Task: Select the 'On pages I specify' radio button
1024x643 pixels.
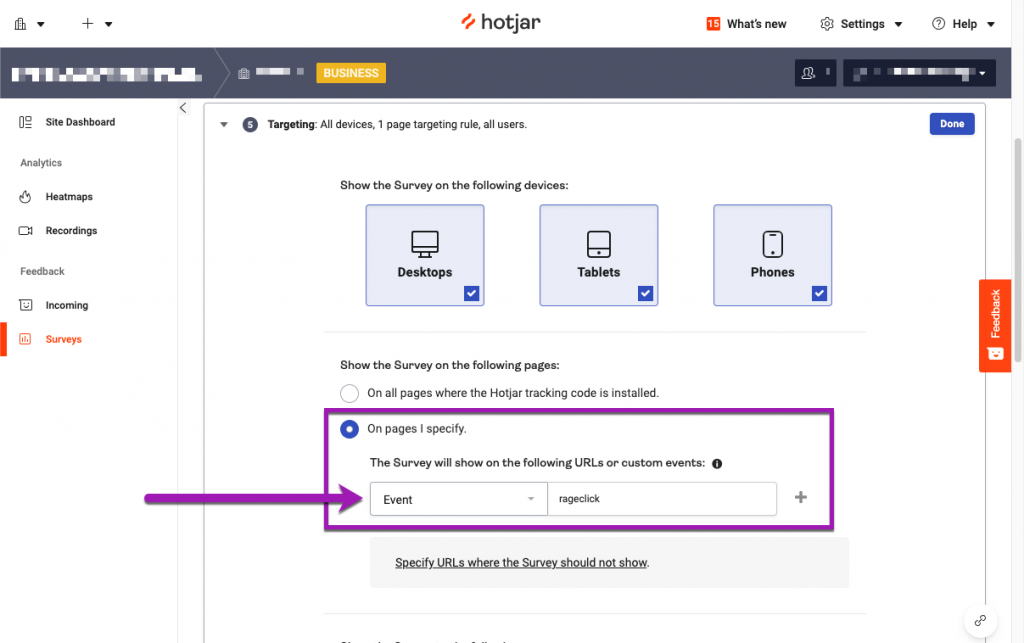Action: (349, 429)
